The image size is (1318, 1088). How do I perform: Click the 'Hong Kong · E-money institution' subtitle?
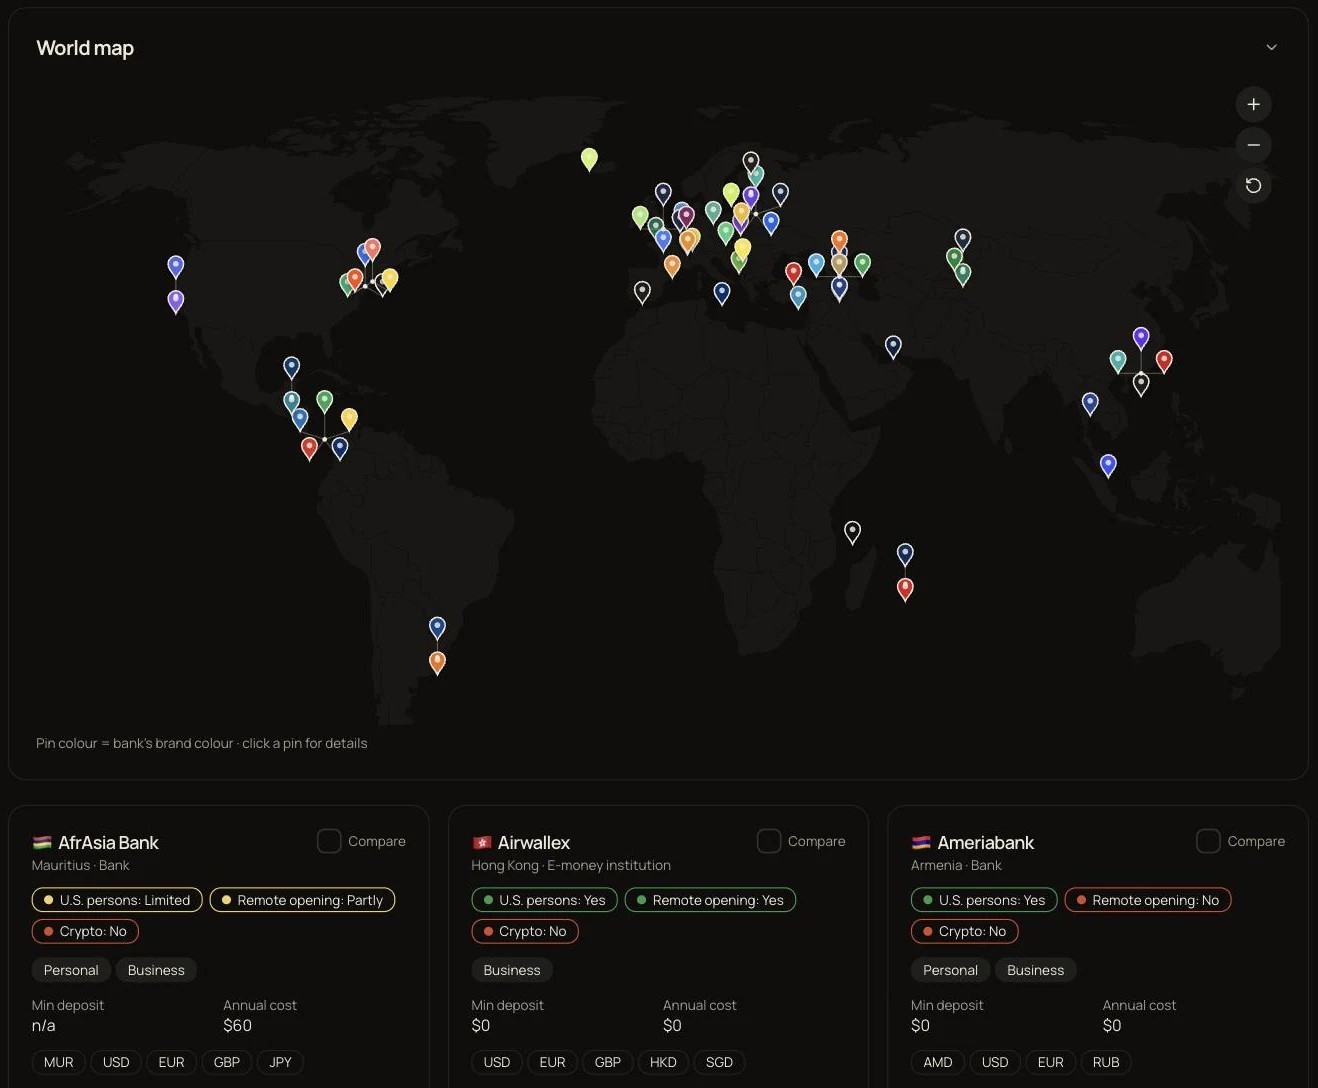coord(571,865)
